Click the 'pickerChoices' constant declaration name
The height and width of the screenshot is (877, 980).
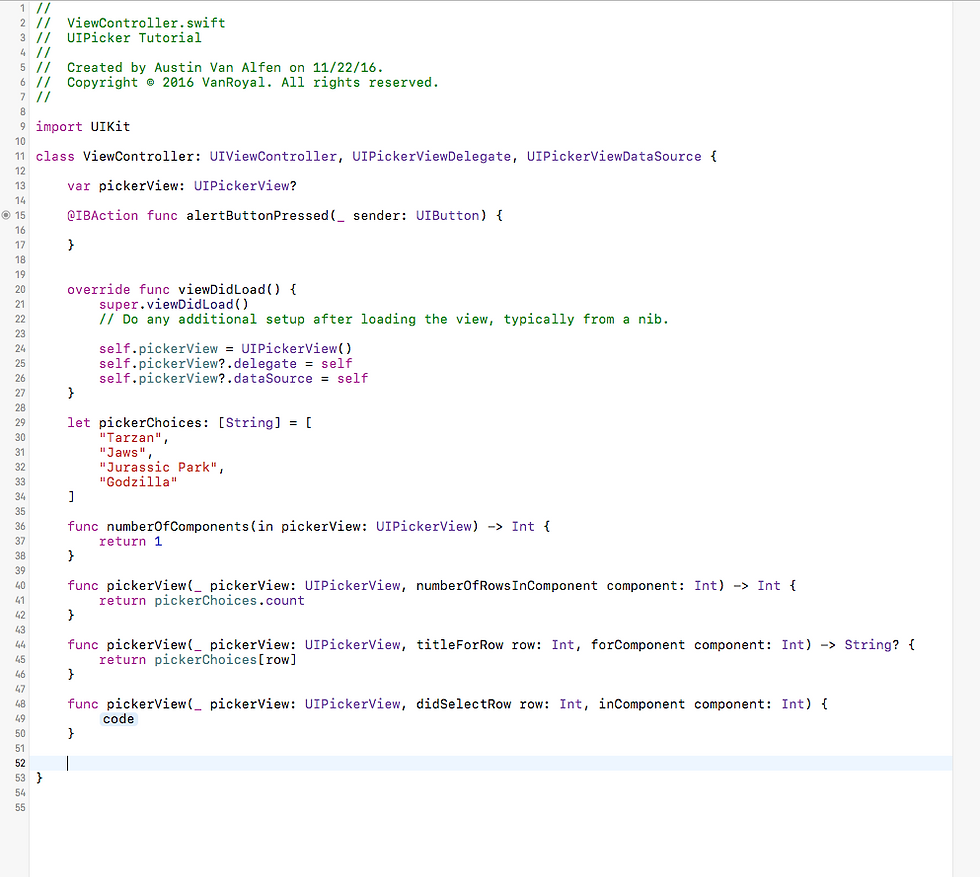pos(151,423)
